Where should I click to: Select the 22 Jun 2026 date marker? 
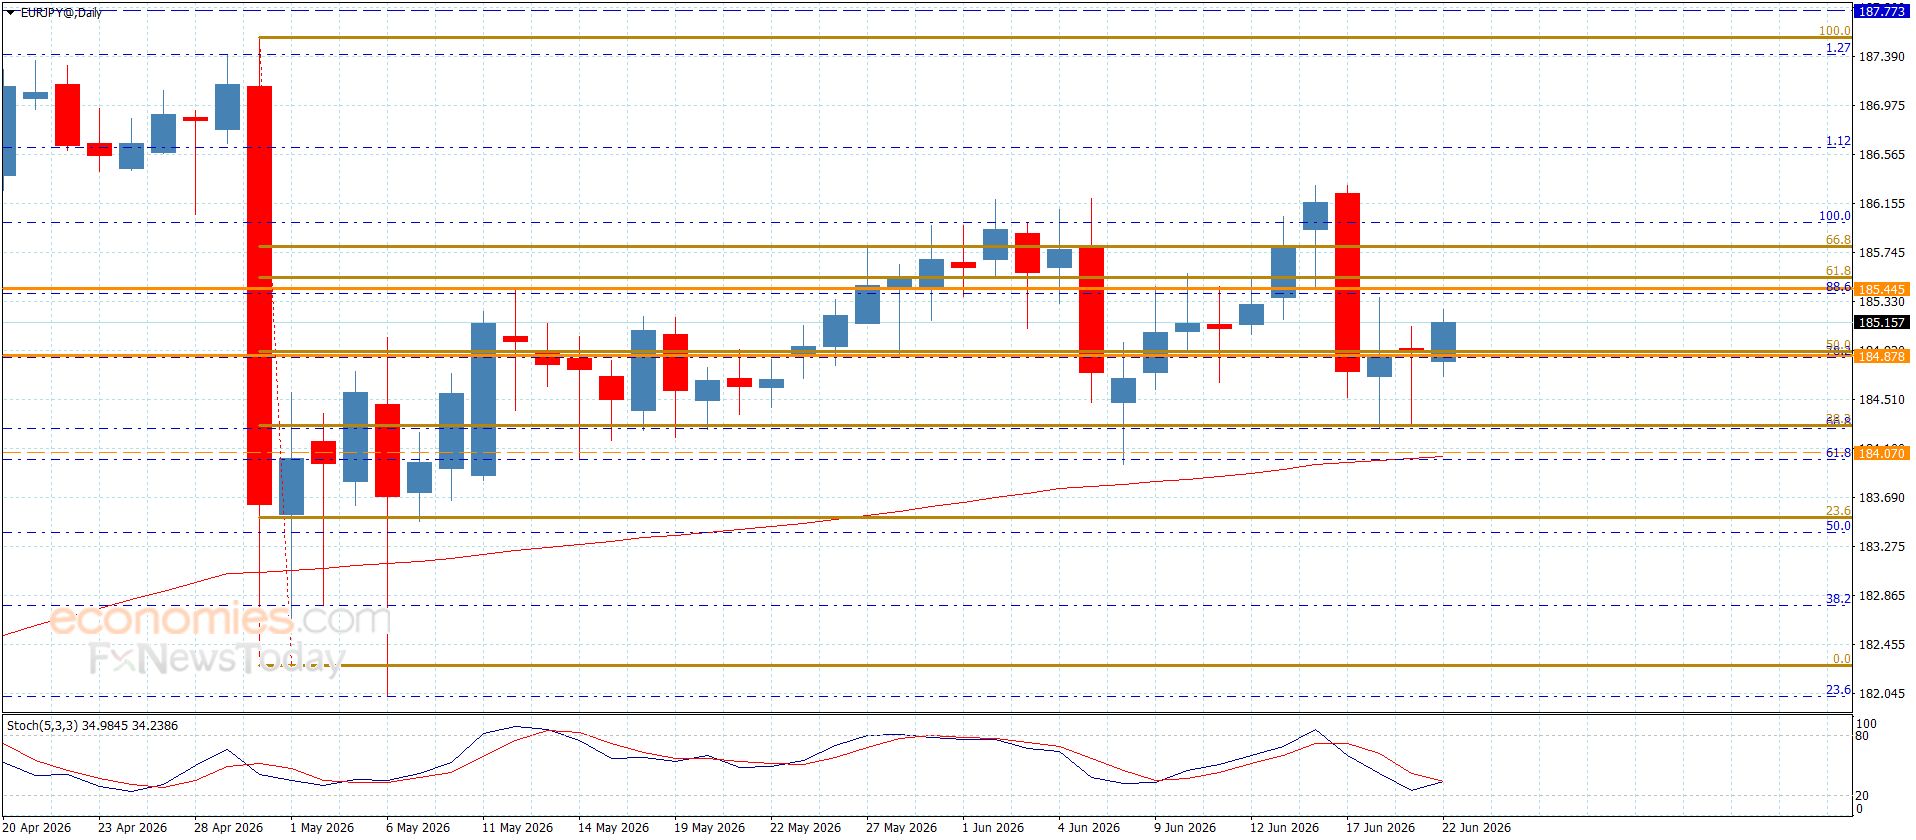1476,827
